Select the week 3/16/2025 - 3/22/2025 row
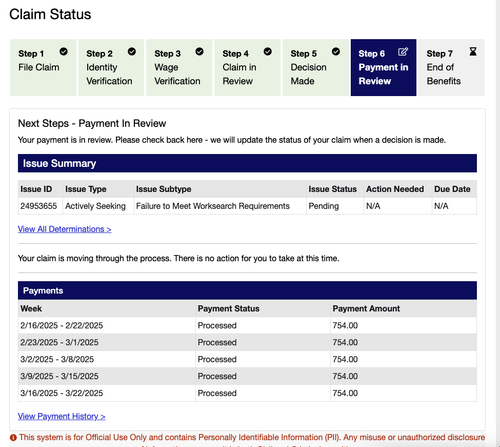 click(247, 393)
